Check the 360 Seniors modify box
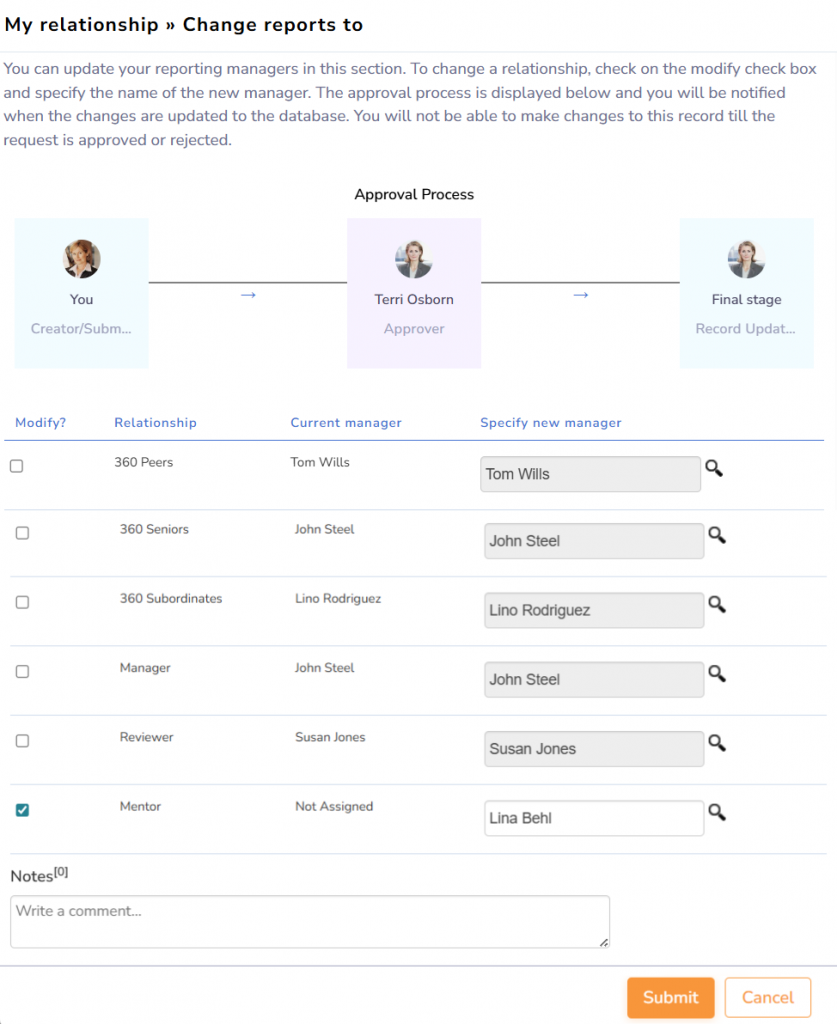 point(22,533)
